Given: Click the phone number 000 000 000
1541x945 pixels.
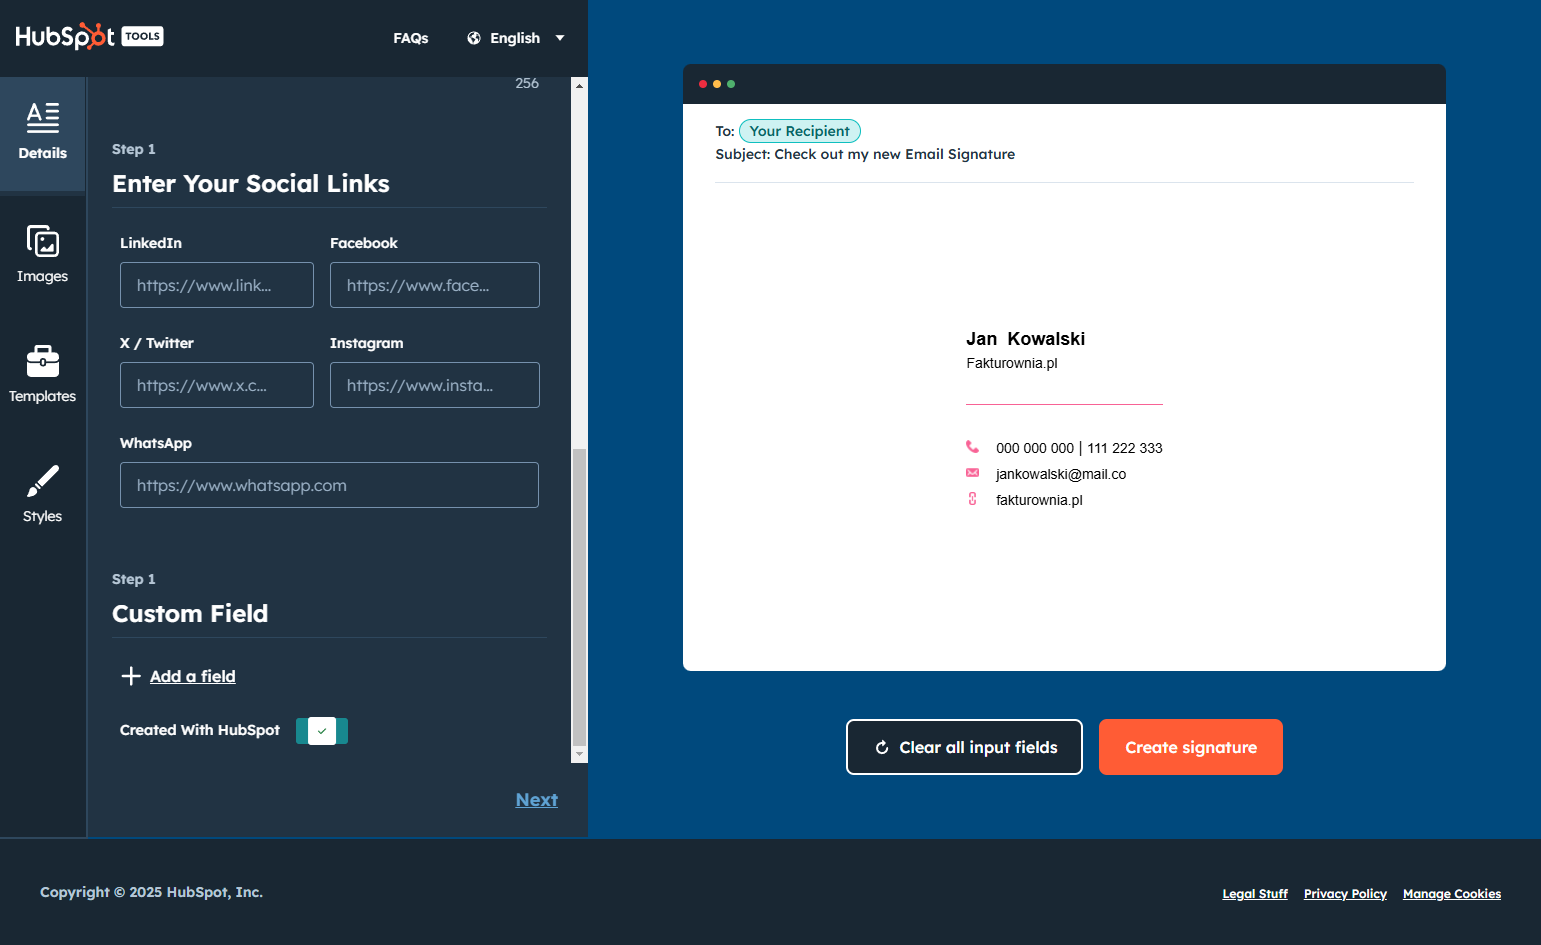Looking at the screenshot, I should coord(1035,448).
